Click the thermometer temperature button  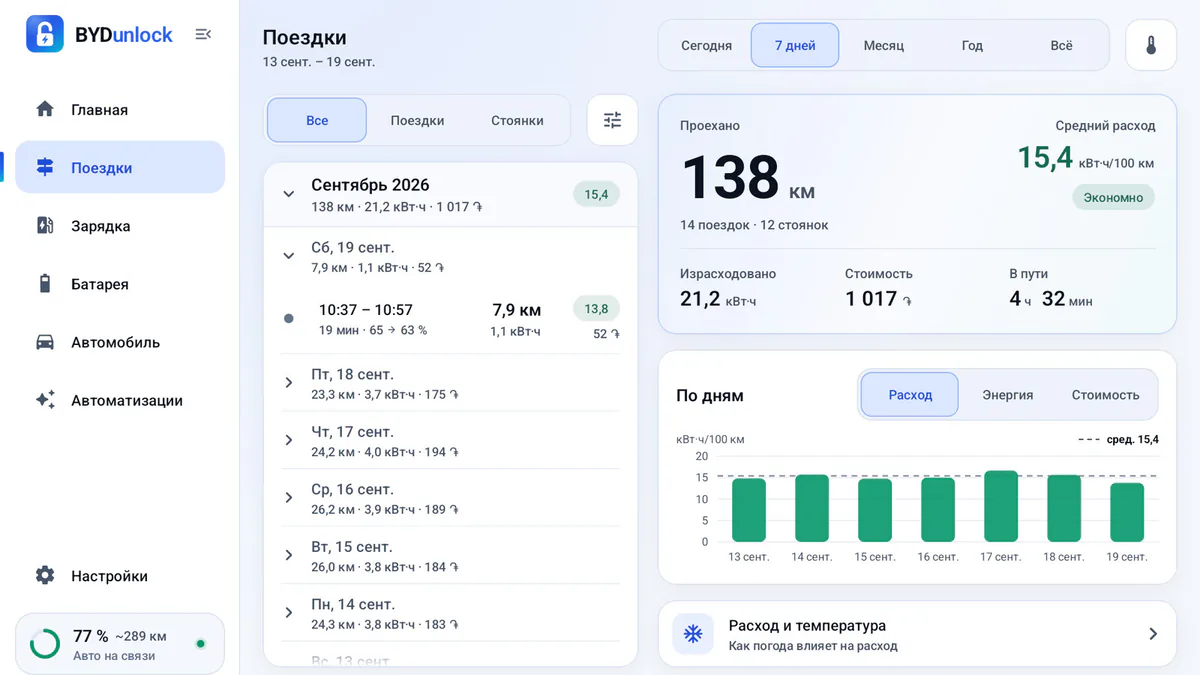(x=1151, y=45)
